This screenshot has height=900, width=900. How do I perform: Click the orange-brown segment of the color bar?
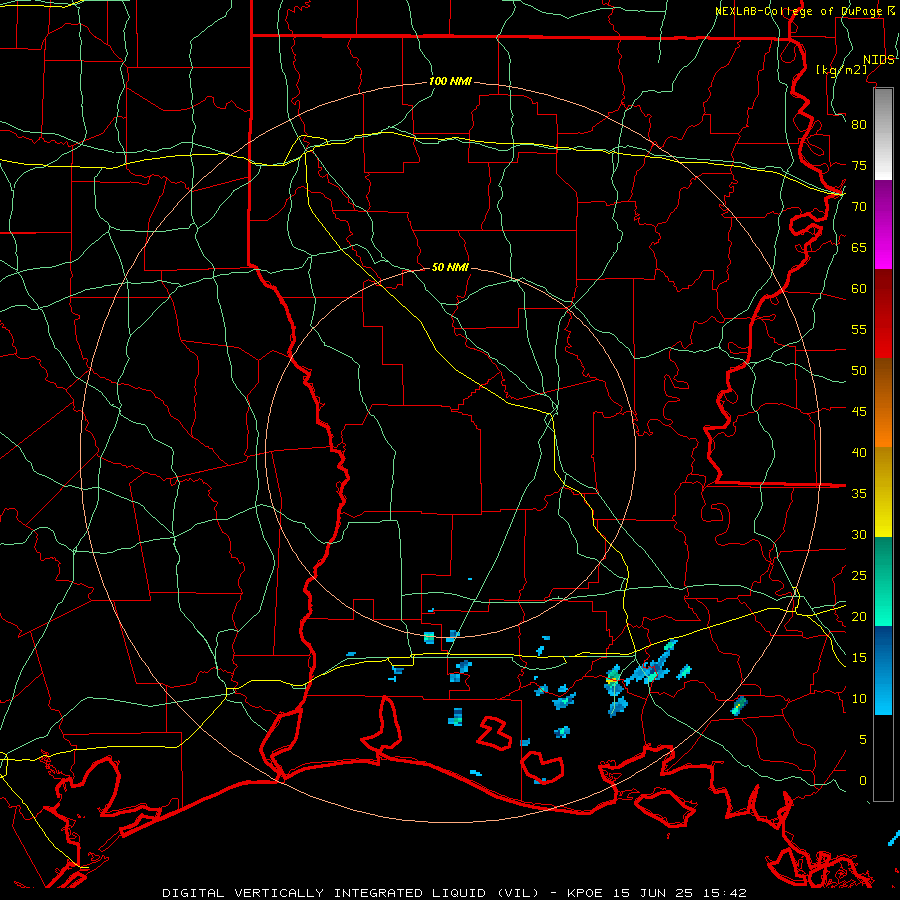coord(883,403)
